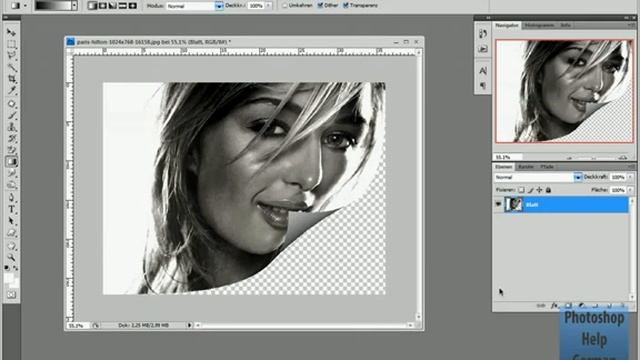The image size is (640, 360).
Task: Select the Zoom magnifier tool
Action: point(11,258)
